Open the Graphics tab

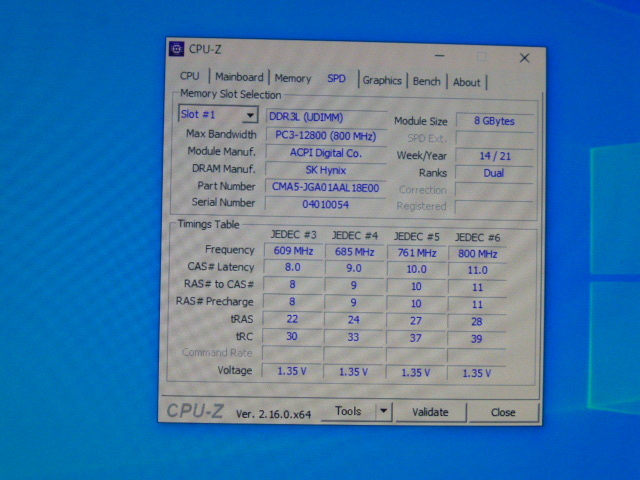coord(382,80)
